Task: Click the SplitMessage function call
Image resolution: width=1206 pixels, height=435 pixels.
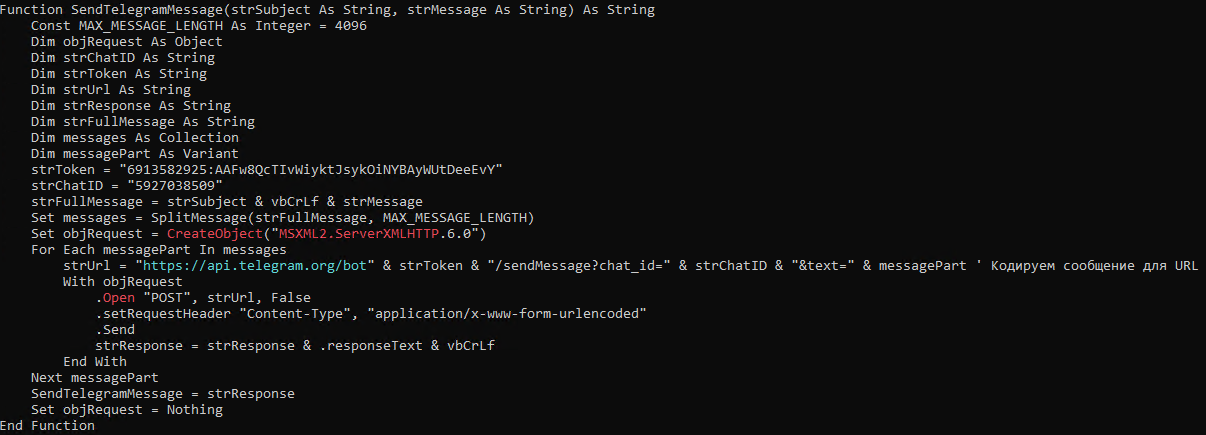Action: coord(191,218)
